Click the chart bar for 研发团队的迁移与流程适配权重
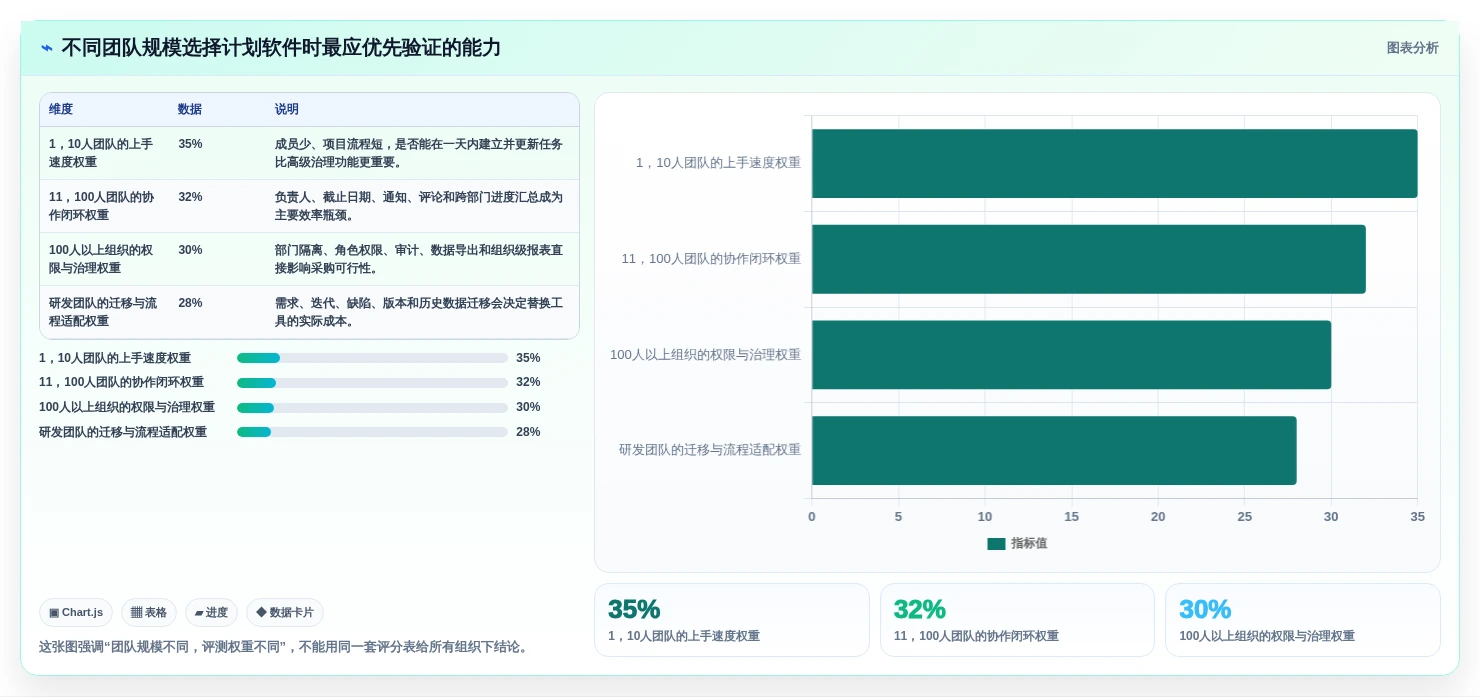The height and width of the screenshot is (697, 1480). pyautogui.click(x=1054, y=450)
